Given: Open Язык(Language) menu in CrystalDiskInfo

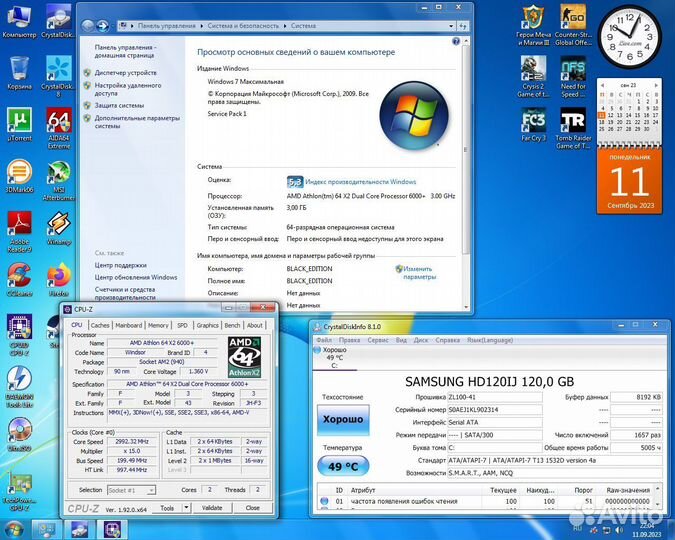Looking at the screenshot, I should pyautogui.click(x=490, y=340).
